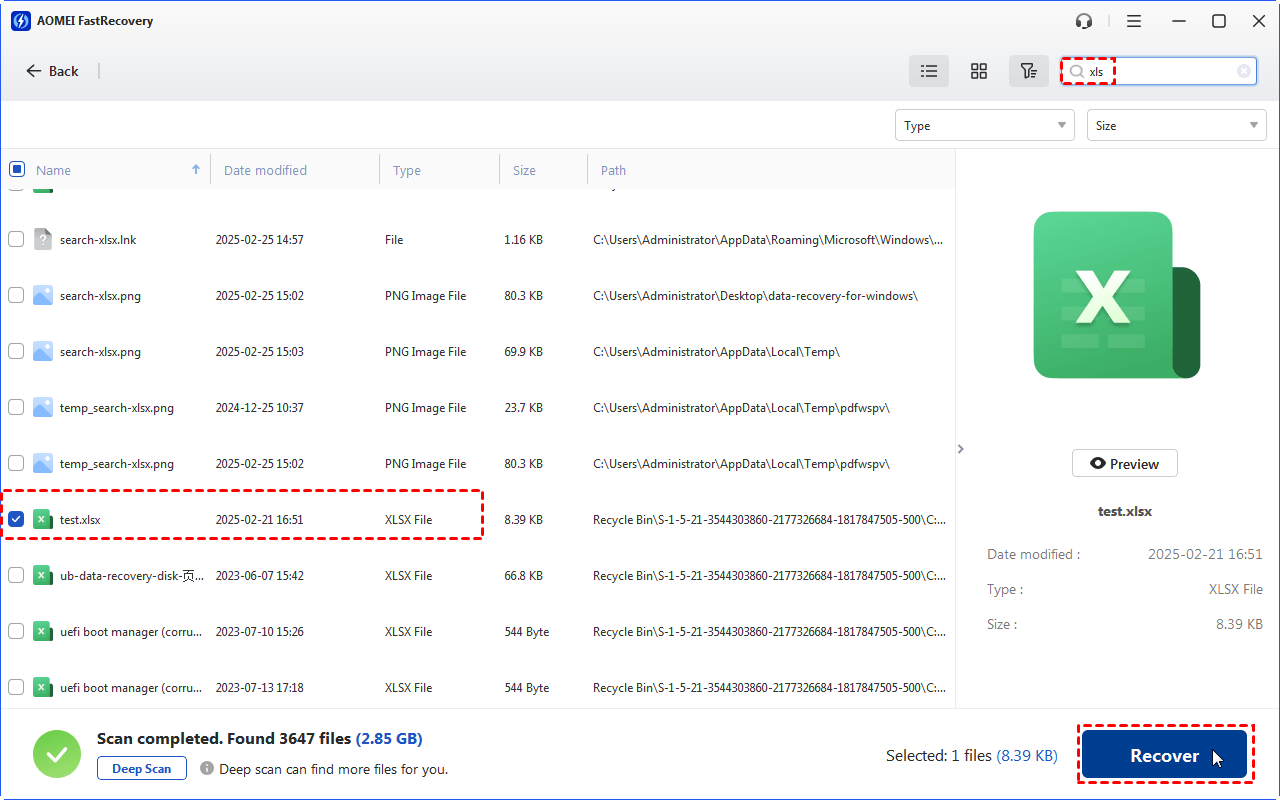This screenshot has width=1280, height=800.
Task: Check the uefi boot manager file from 2023-07-13
Action: pyautogui.click(x=16, y=687)
